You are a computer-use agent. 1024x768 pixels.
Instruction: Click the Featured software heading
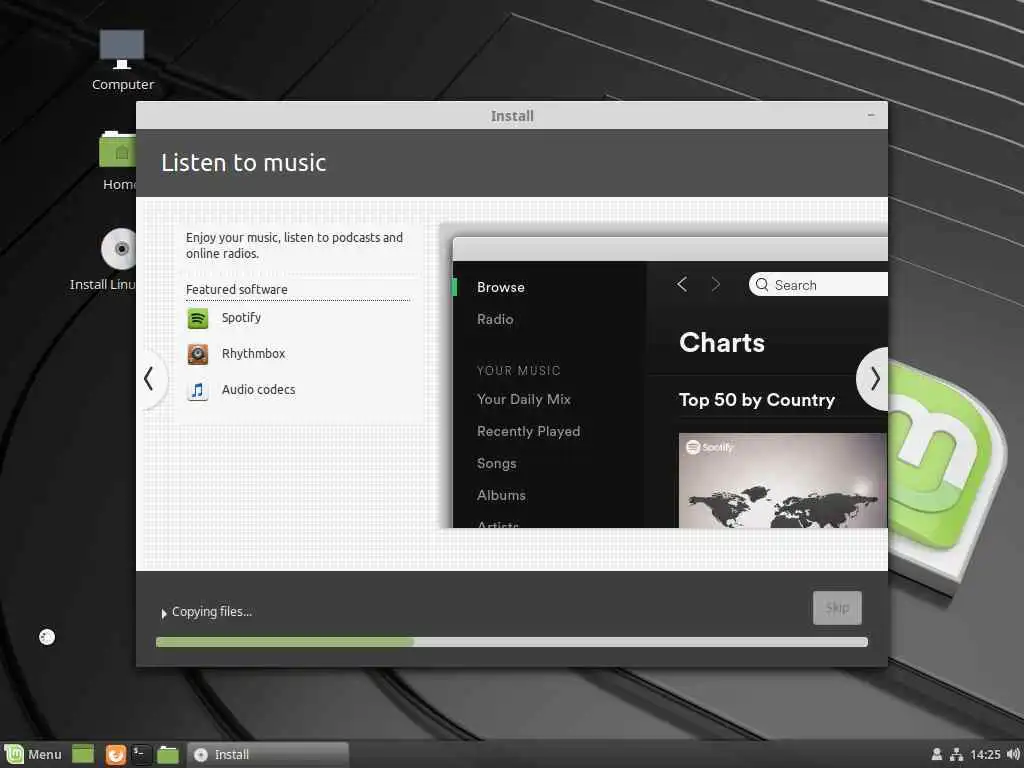(236, 289)
